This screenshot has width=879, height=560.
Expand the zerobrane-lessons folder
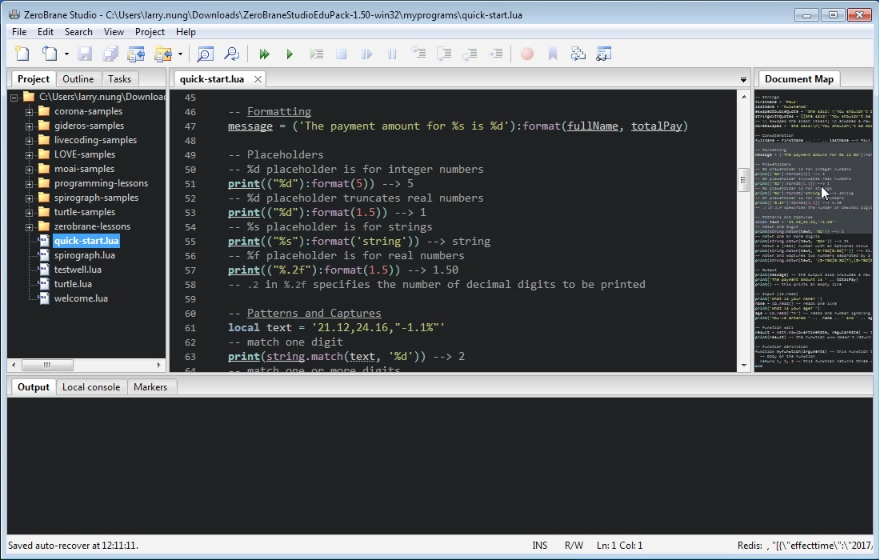(29, 226)
